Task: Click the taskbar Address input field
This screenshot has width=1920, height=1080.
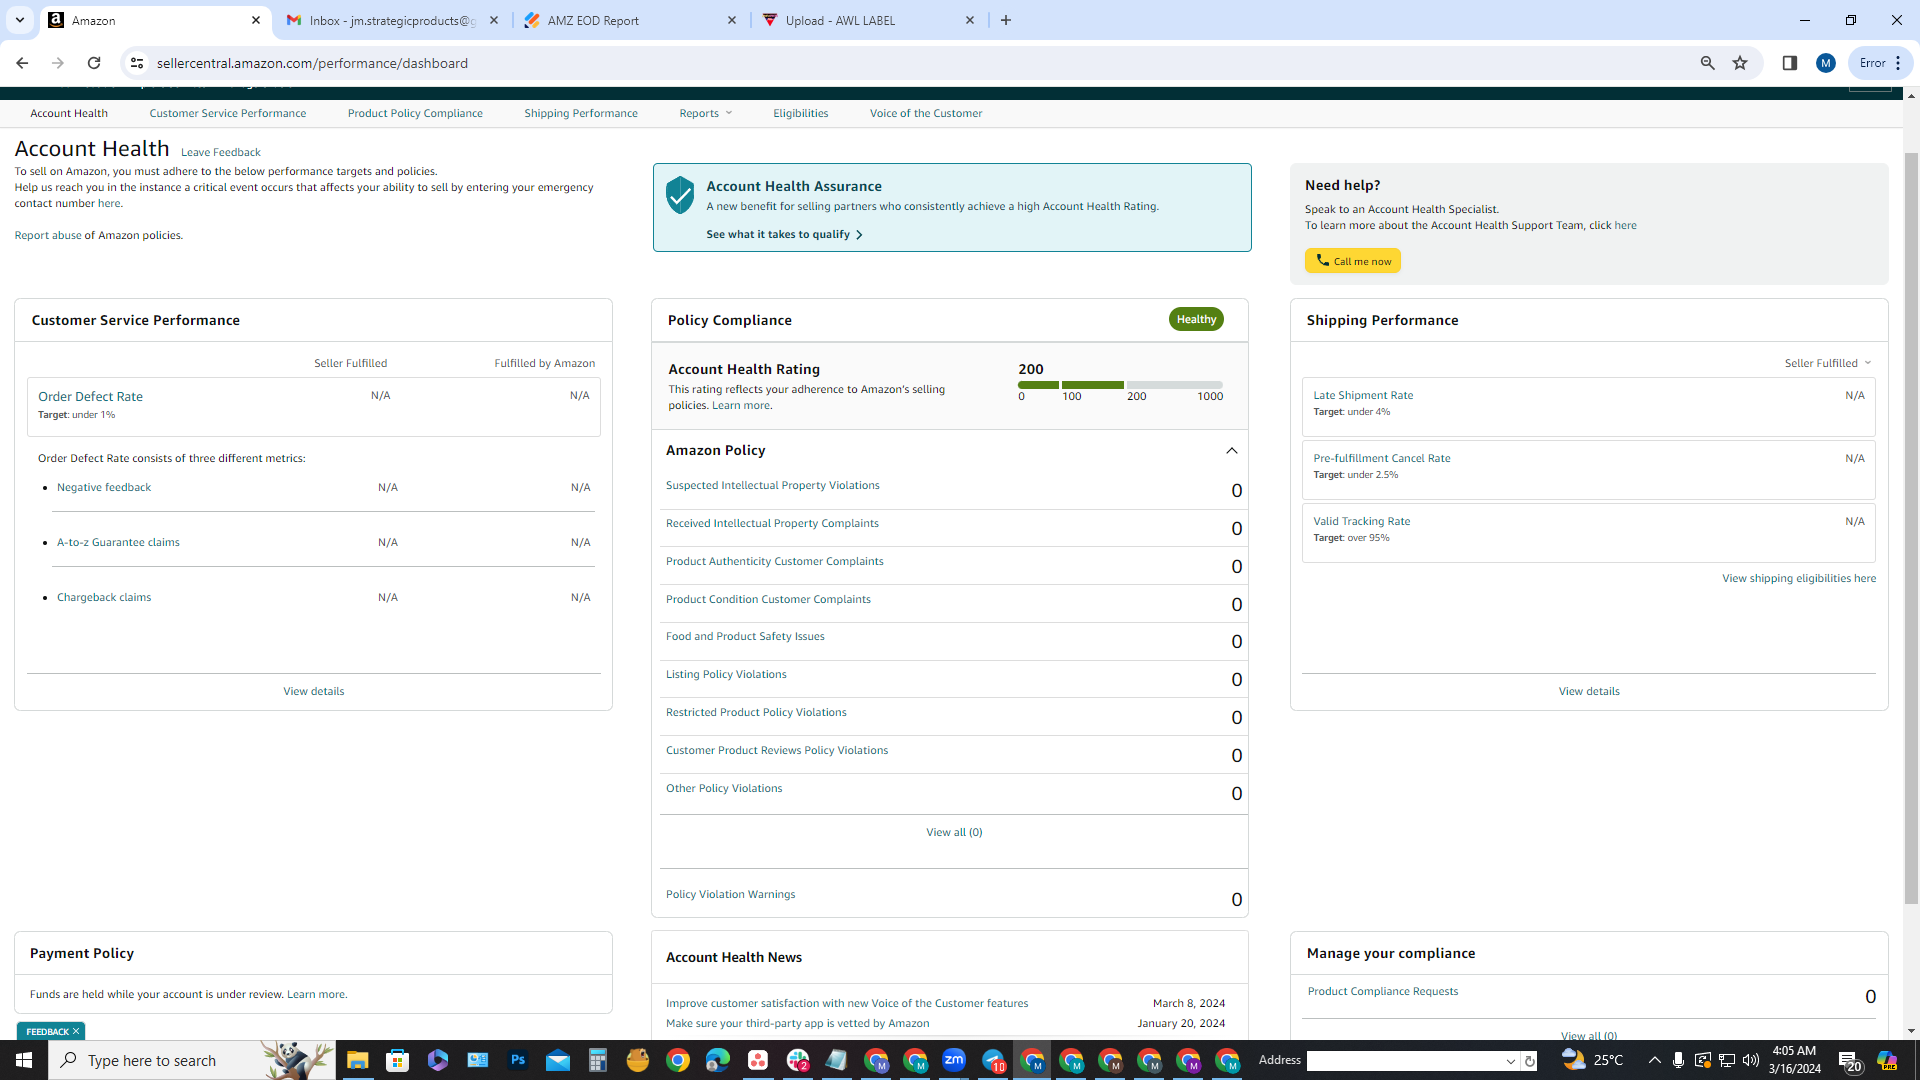Action: (x=1403, y=1061)
